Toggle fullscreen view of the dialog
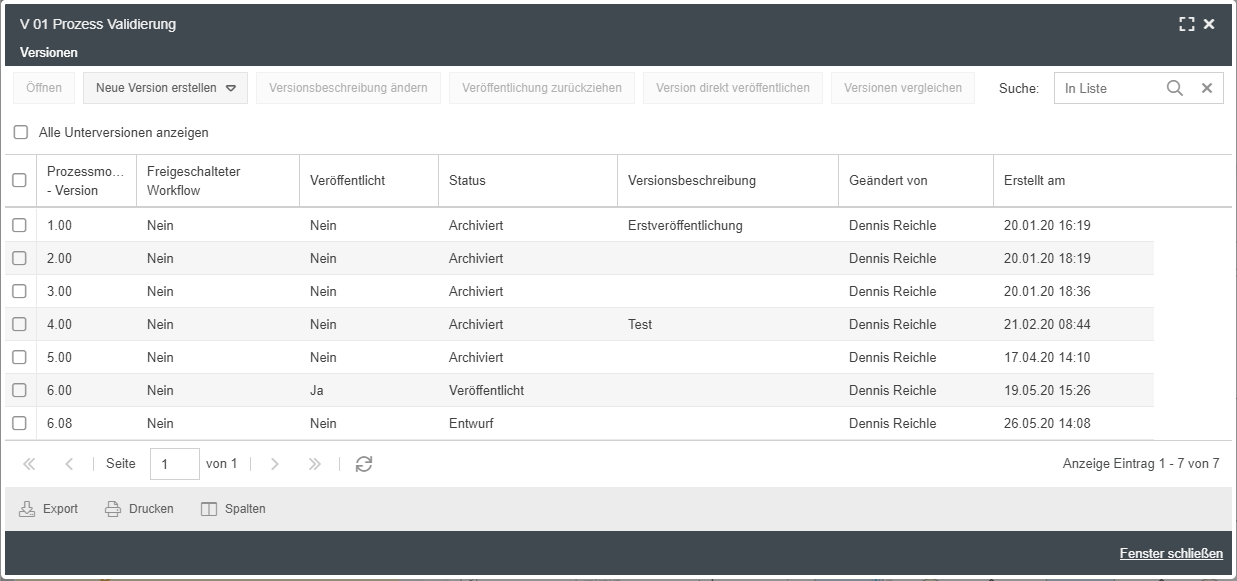This screenshot has height=581, width=1237. (x=1187, y=24)
